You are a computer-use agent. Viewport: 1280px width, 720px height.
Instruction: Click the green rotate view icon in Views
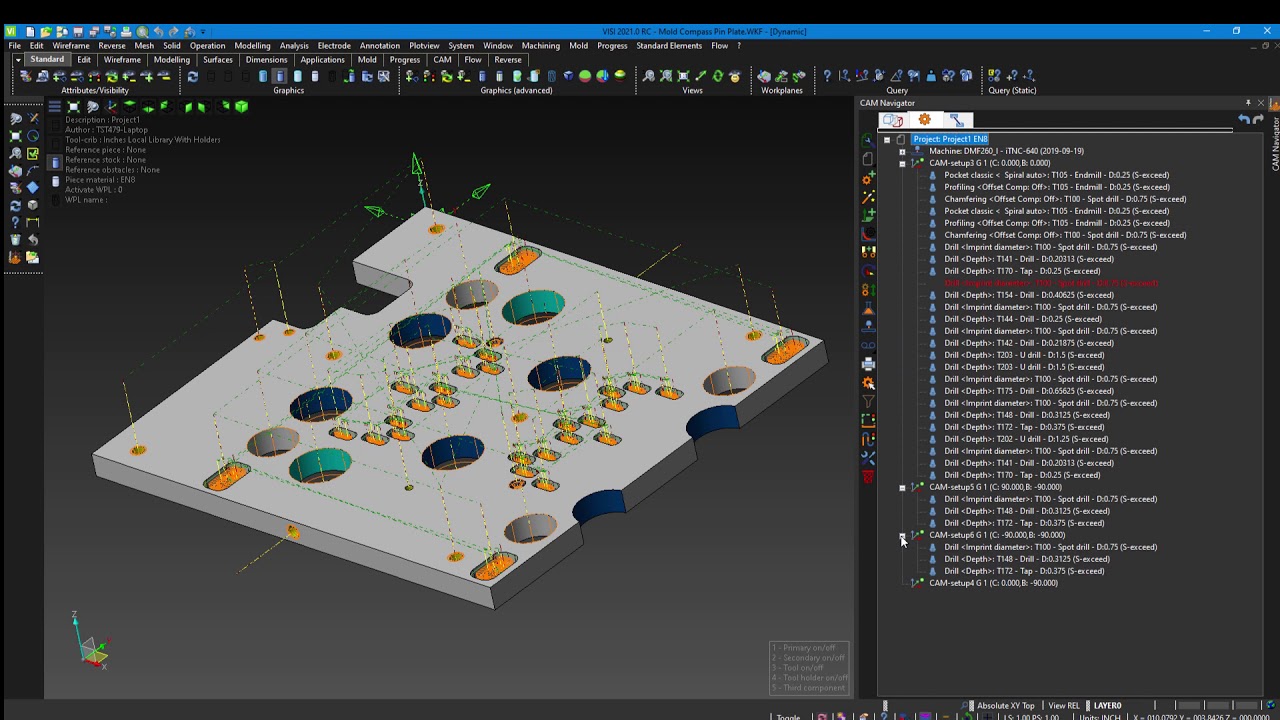coord(717,76)
